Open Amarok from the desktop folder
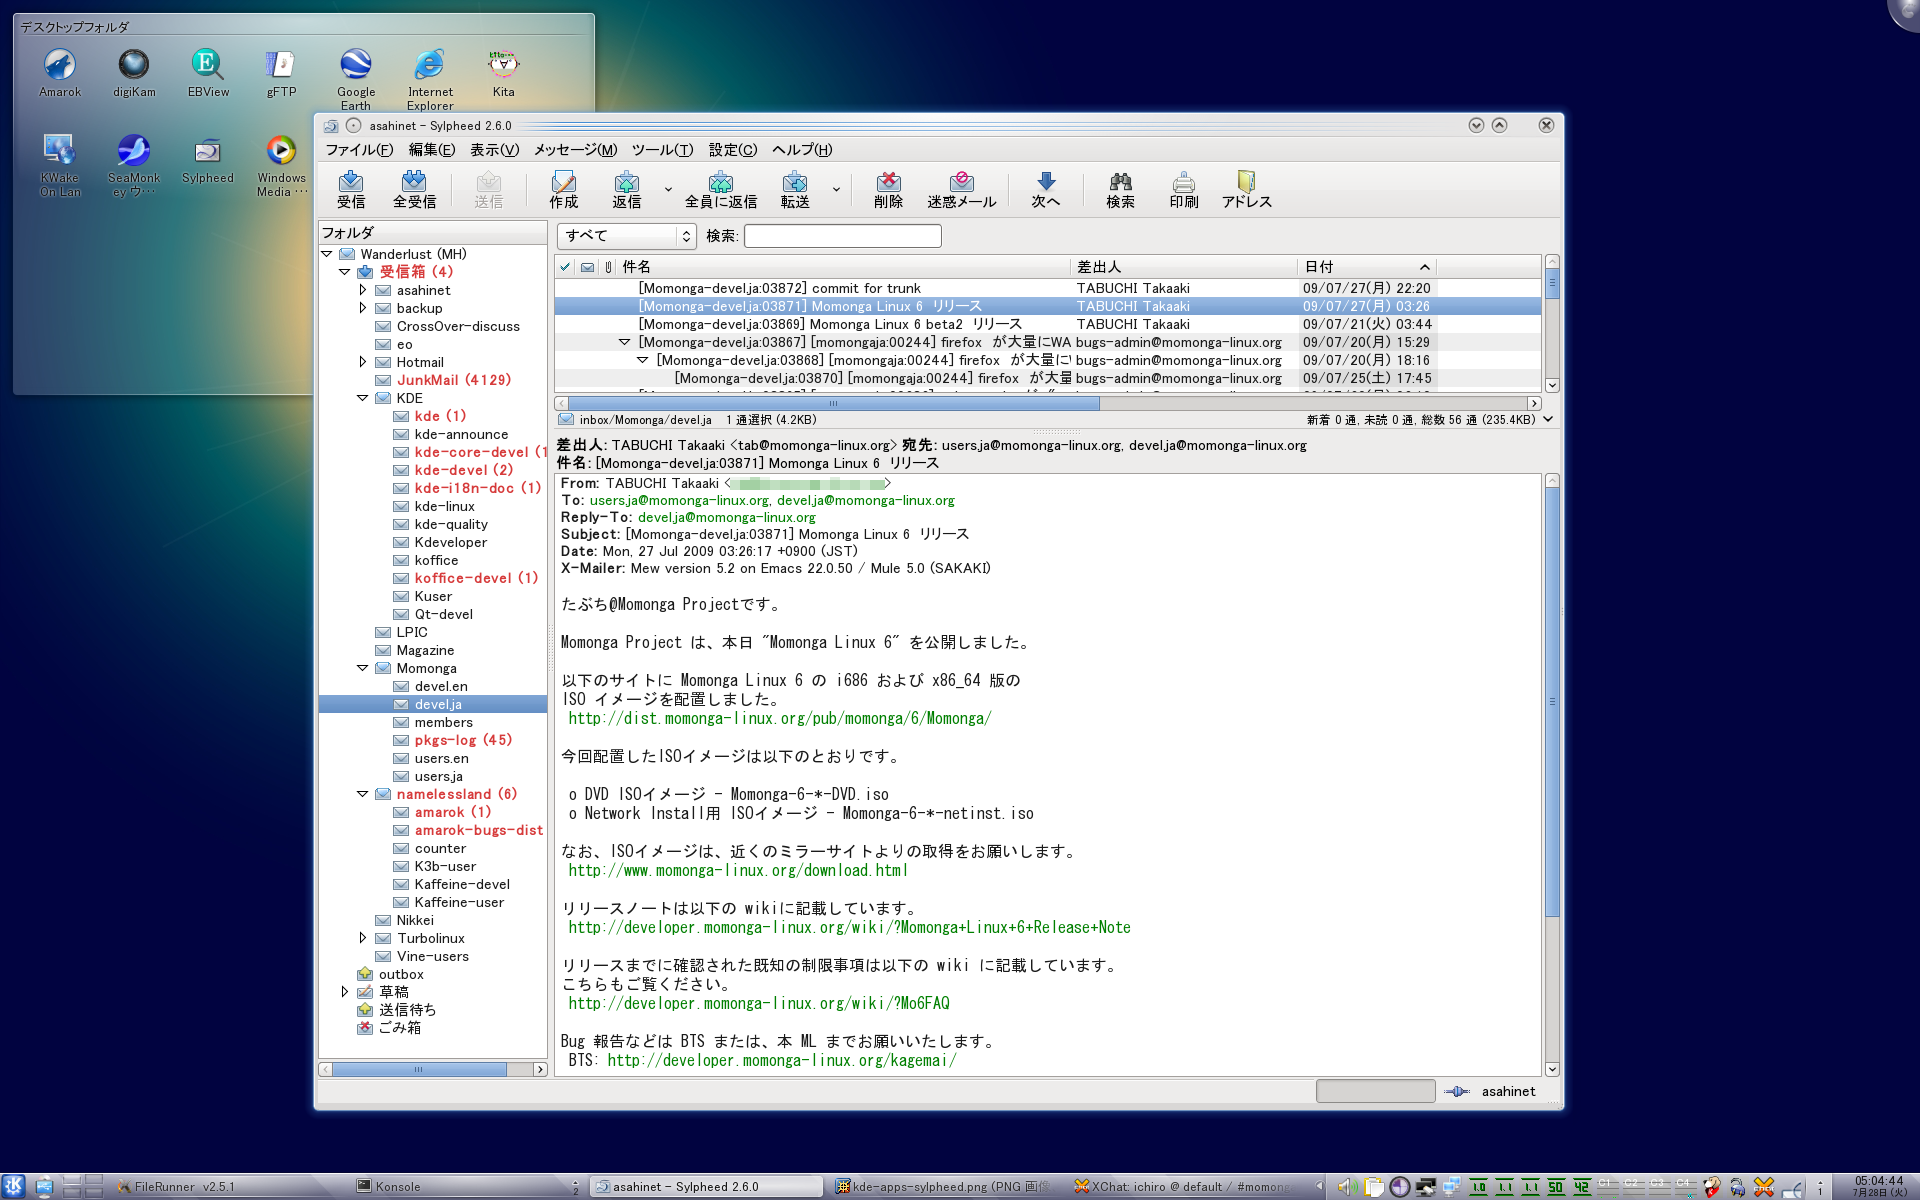 [x=60, y=73]
